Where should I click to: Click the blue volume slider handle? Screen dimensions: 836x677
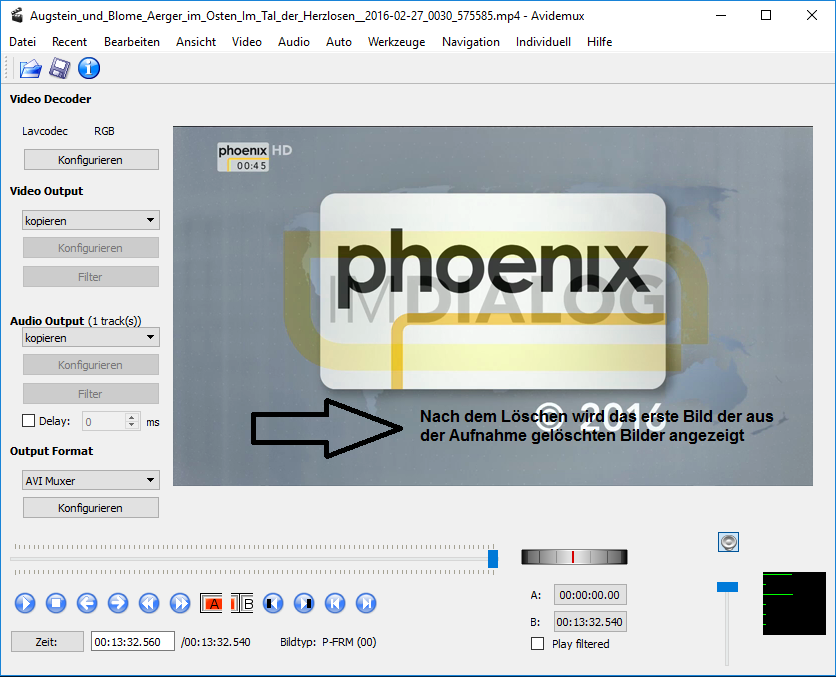tap(727, 586)
